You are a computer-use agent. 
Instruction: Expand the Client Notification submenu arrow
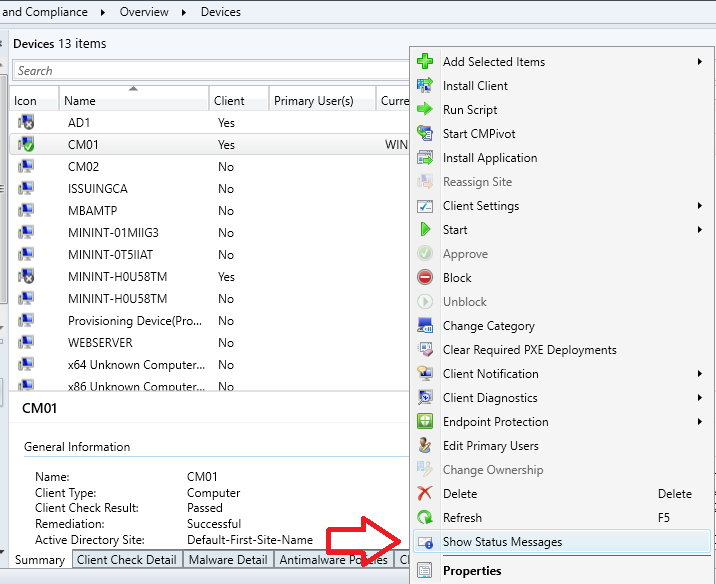coord(700,374)
